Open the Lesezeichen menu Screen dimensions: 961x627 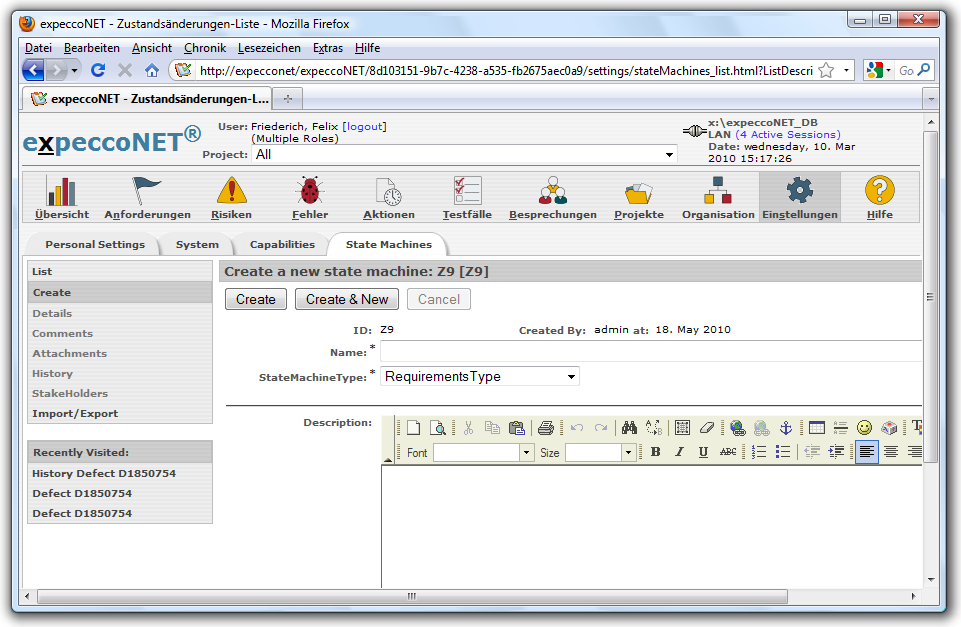coord(270,48)
